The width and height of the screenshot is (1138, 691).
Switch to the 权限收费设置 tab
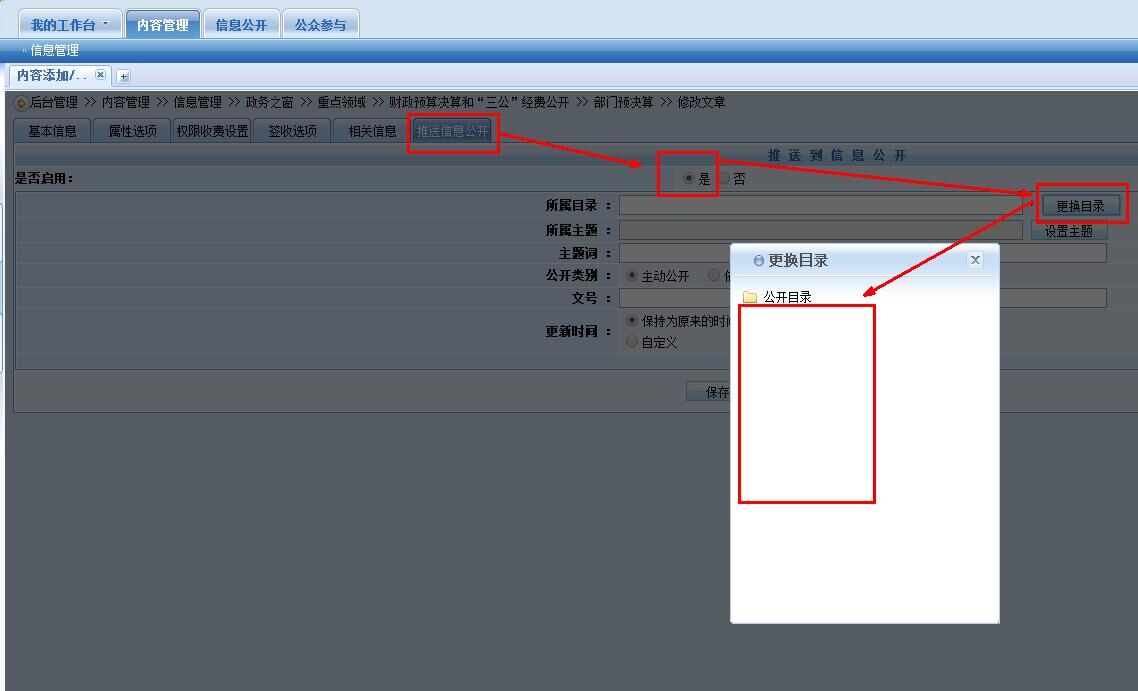tap(212, 131)
